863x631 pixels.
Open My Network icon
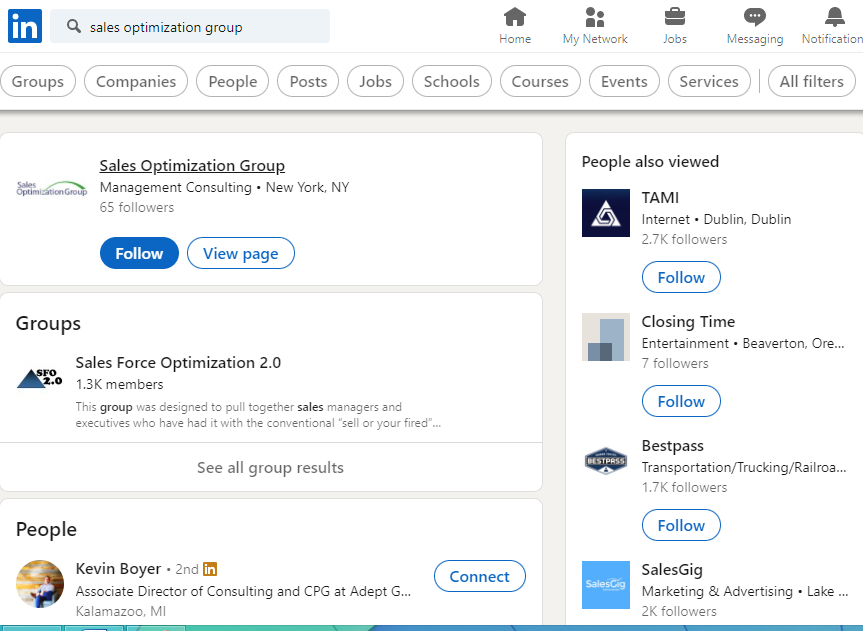pos(594,17)
